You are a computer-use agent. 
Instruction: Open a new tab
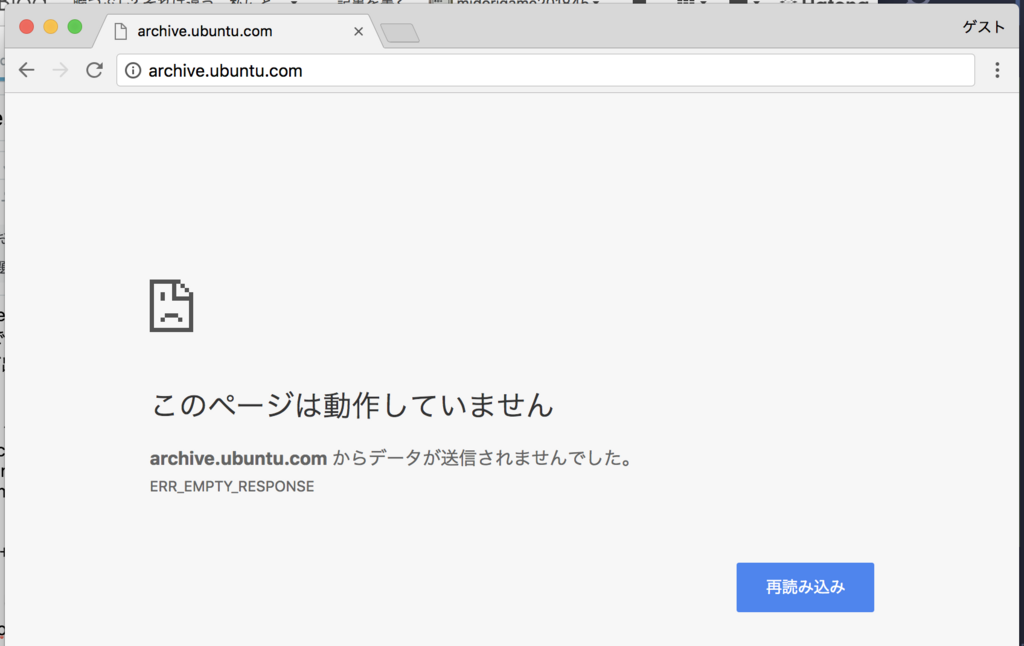(400, 33)
